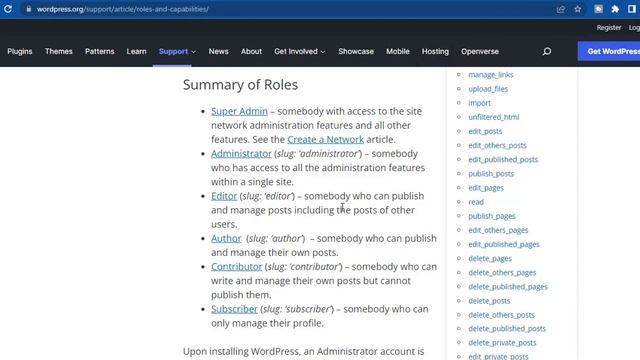The height and width of the screenshot is (360, 640).
Task: Jump to delete_others_pages in the sidebar
Action: pos(502,273)
